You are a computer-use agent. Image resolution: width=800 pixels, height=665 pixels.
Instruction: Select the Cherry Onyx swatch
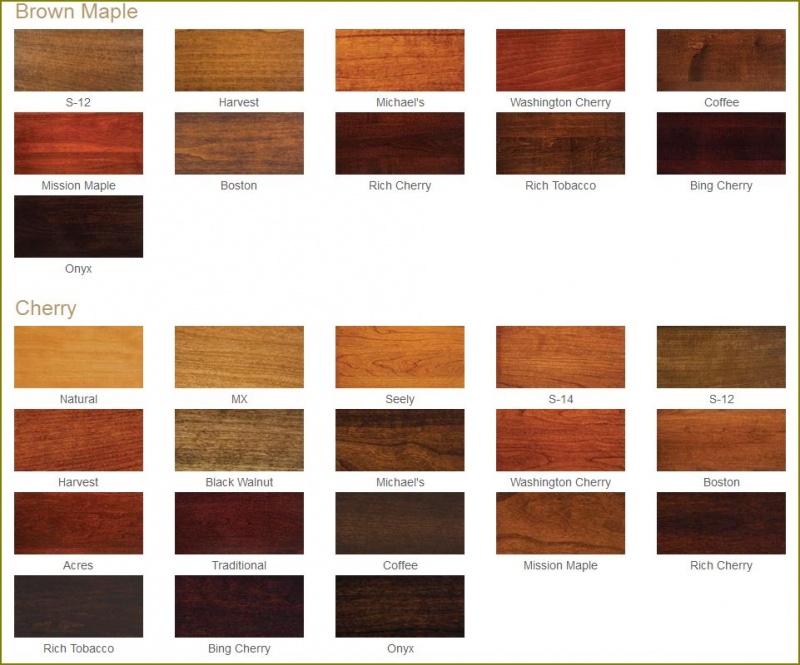(x=400, y=606)
